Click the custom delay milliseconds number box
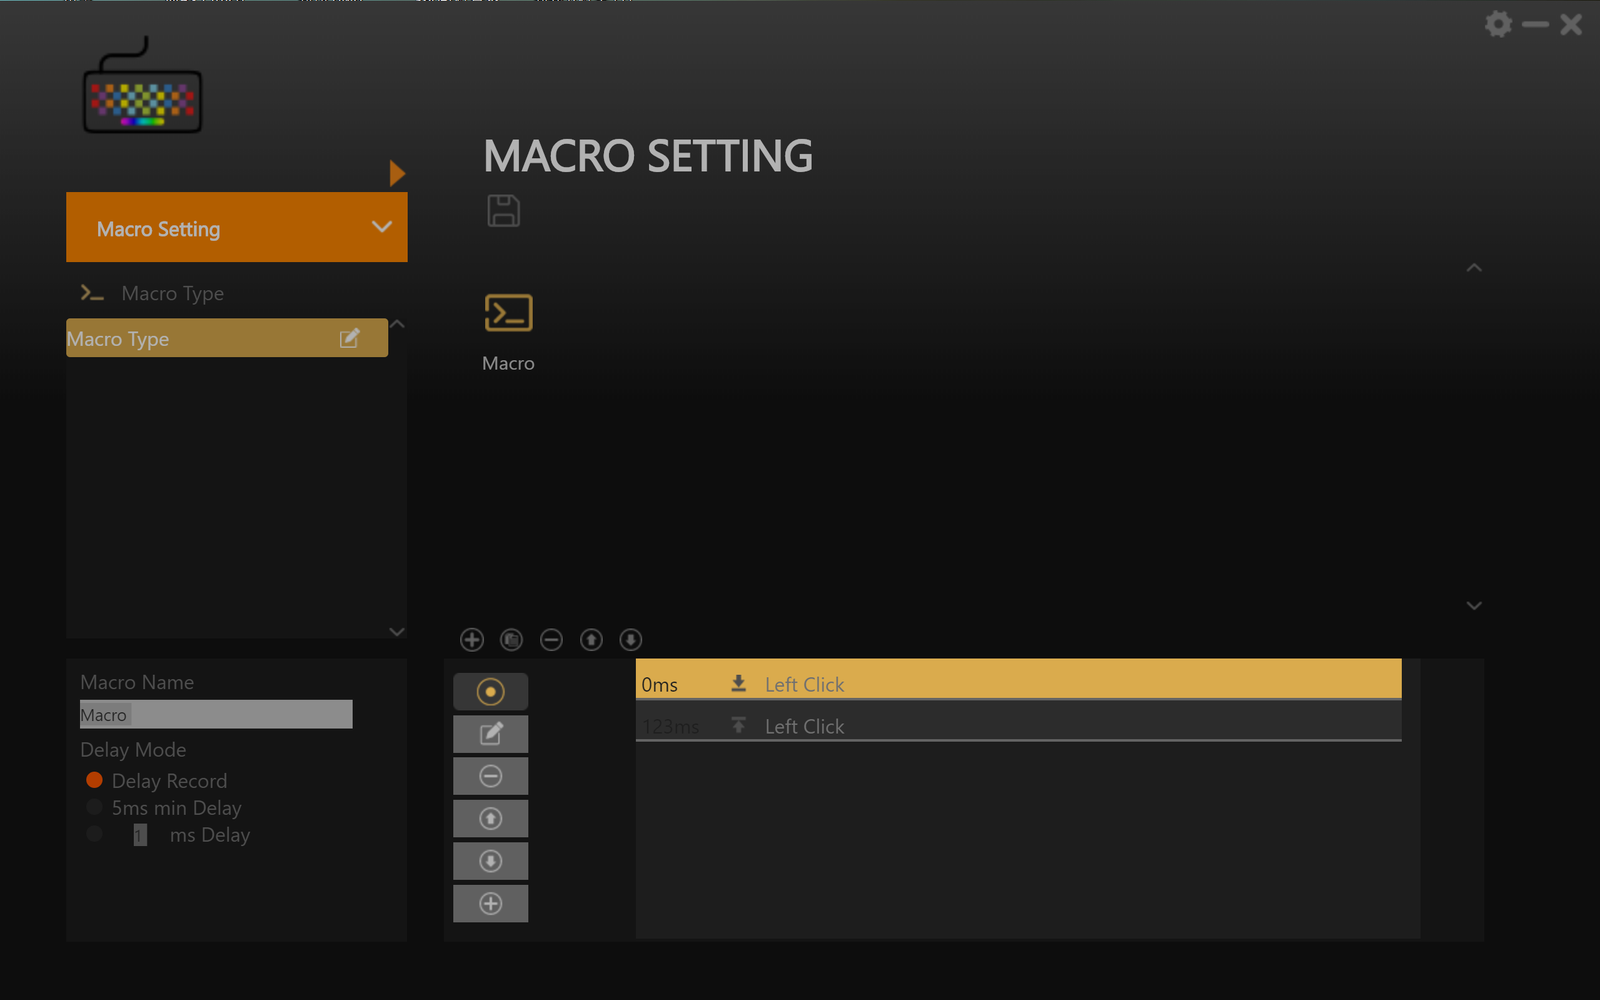Screen dimensions: 1600x1000 [140, 835]
